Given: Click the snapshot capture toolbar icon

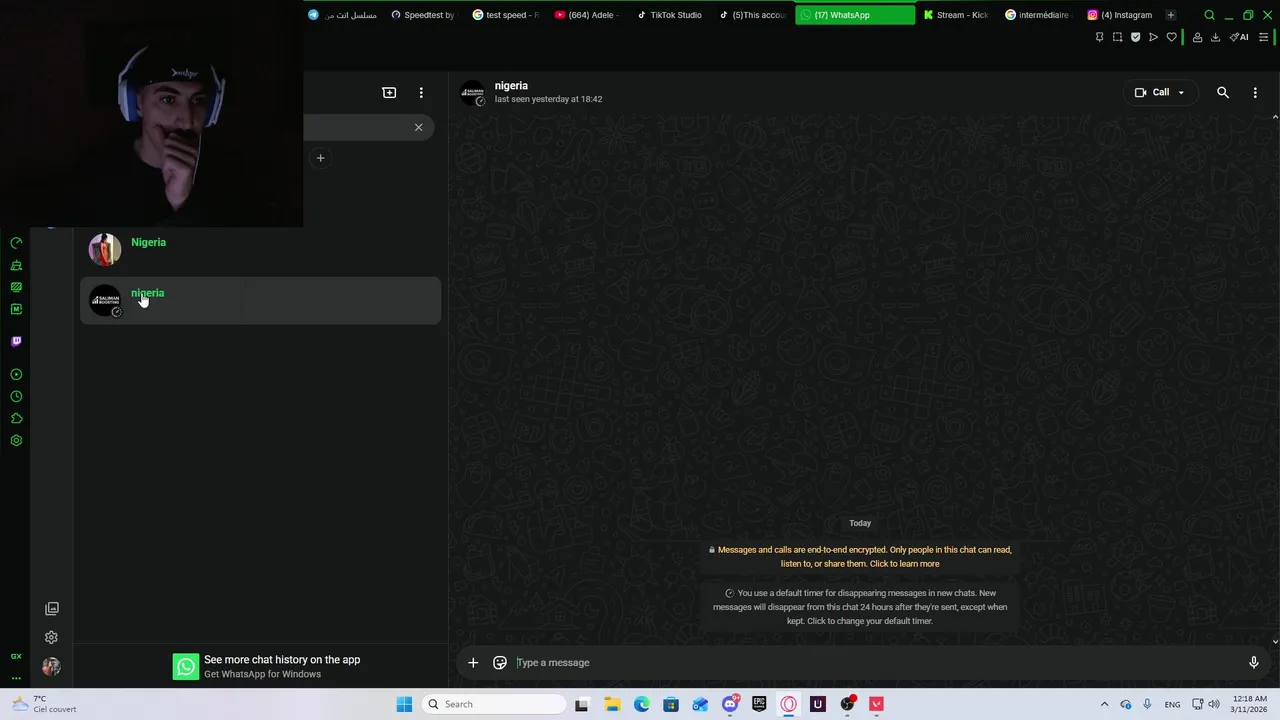Looking at the screenshot, I should pyautogui.click(x=1117, y=37).
